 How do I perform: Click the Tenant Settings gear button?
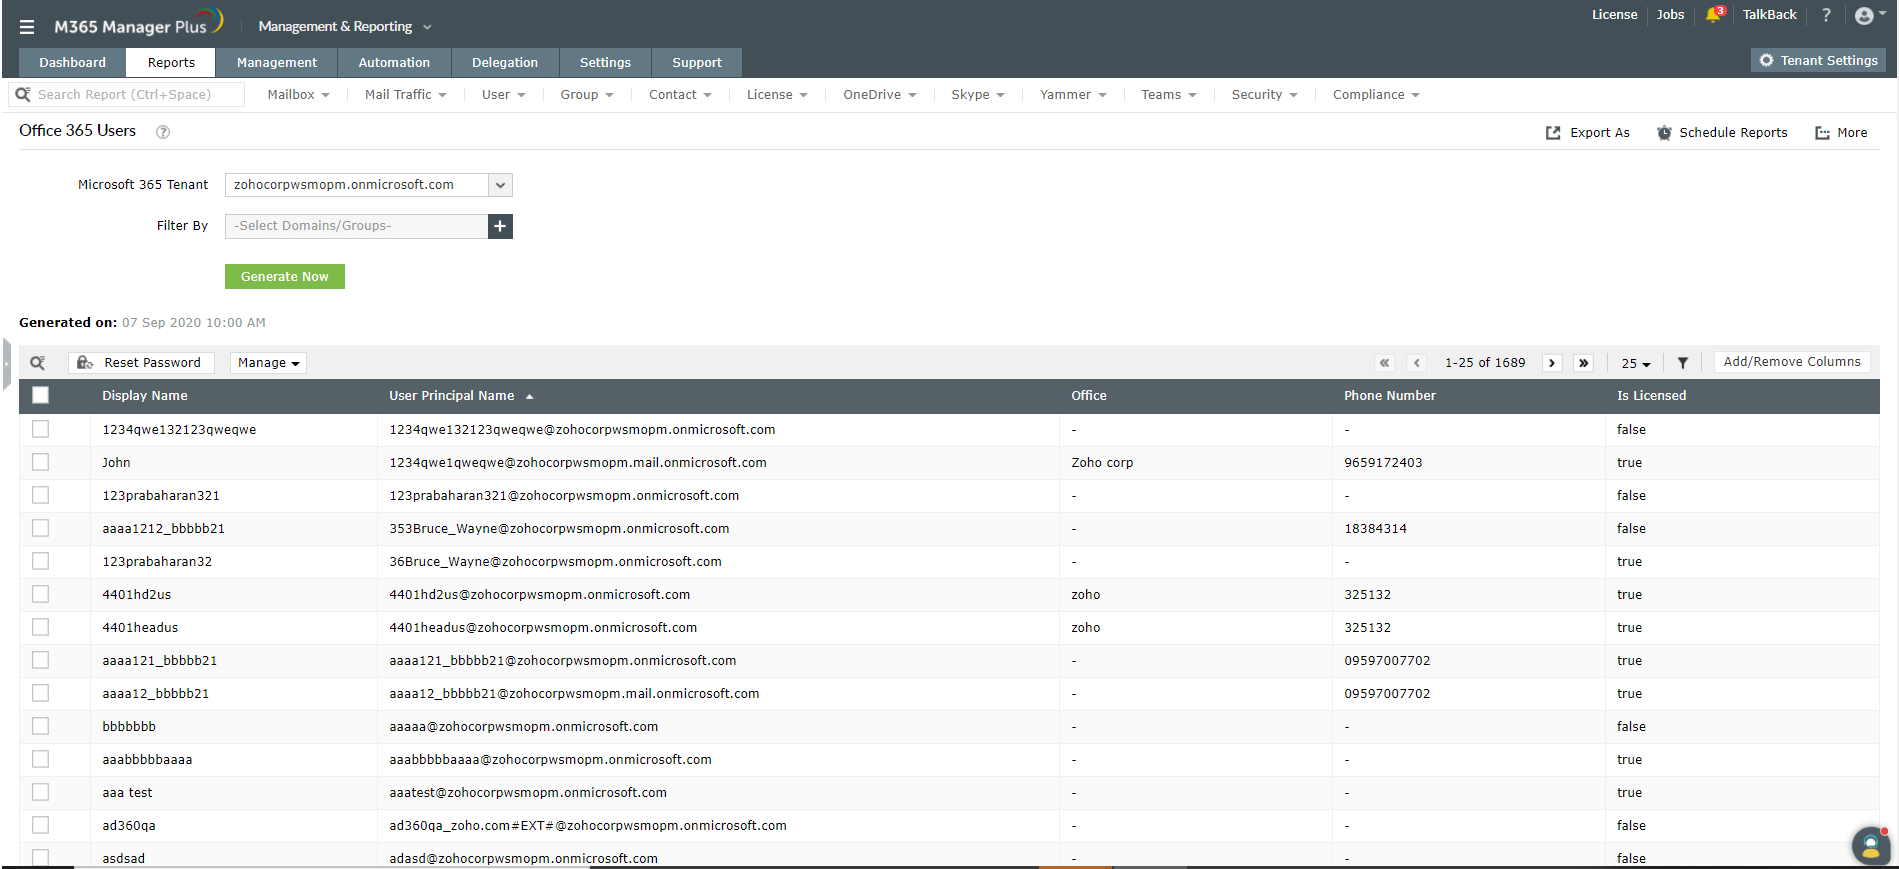pos(1818,61)
